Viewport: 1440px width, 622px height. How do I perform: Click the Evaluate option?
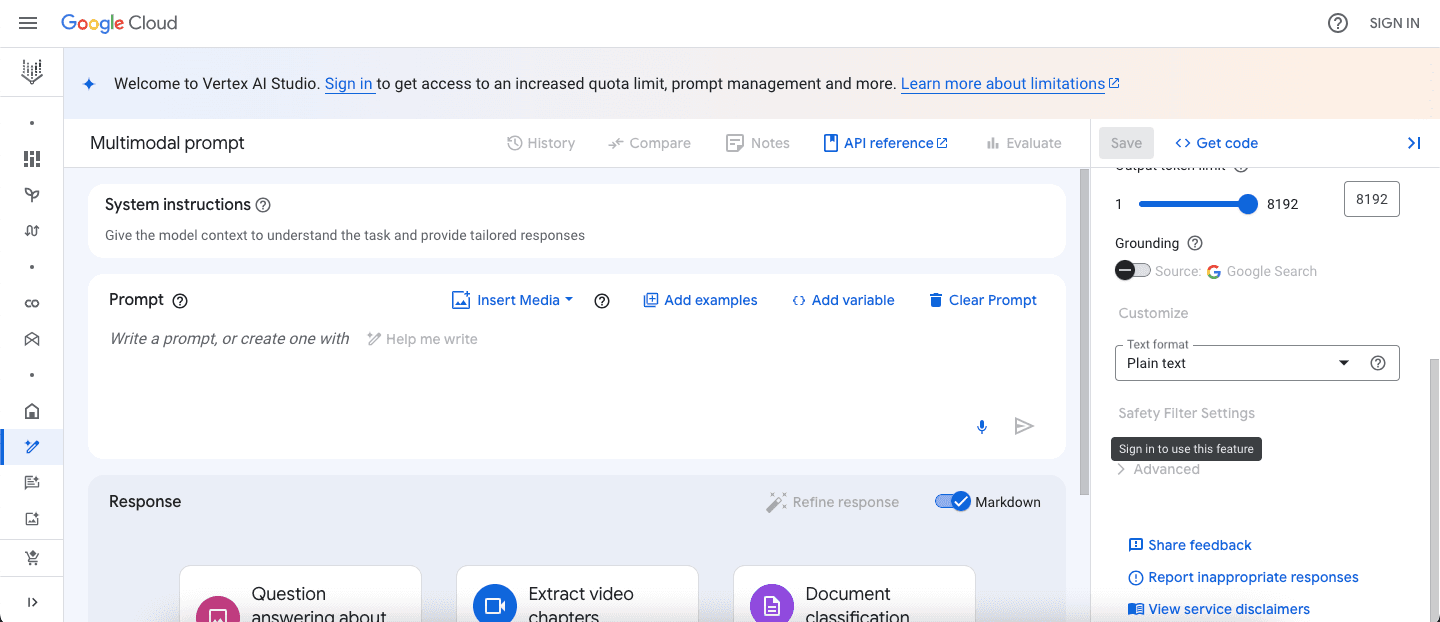point(1023,143)
